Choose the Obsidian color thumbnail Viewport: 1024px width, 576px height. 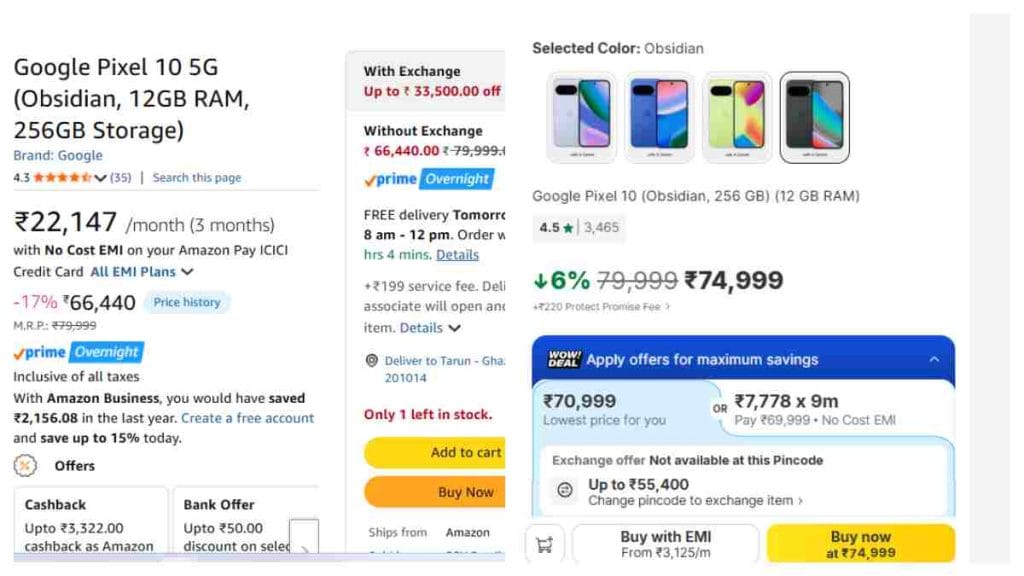pos(814,118)
